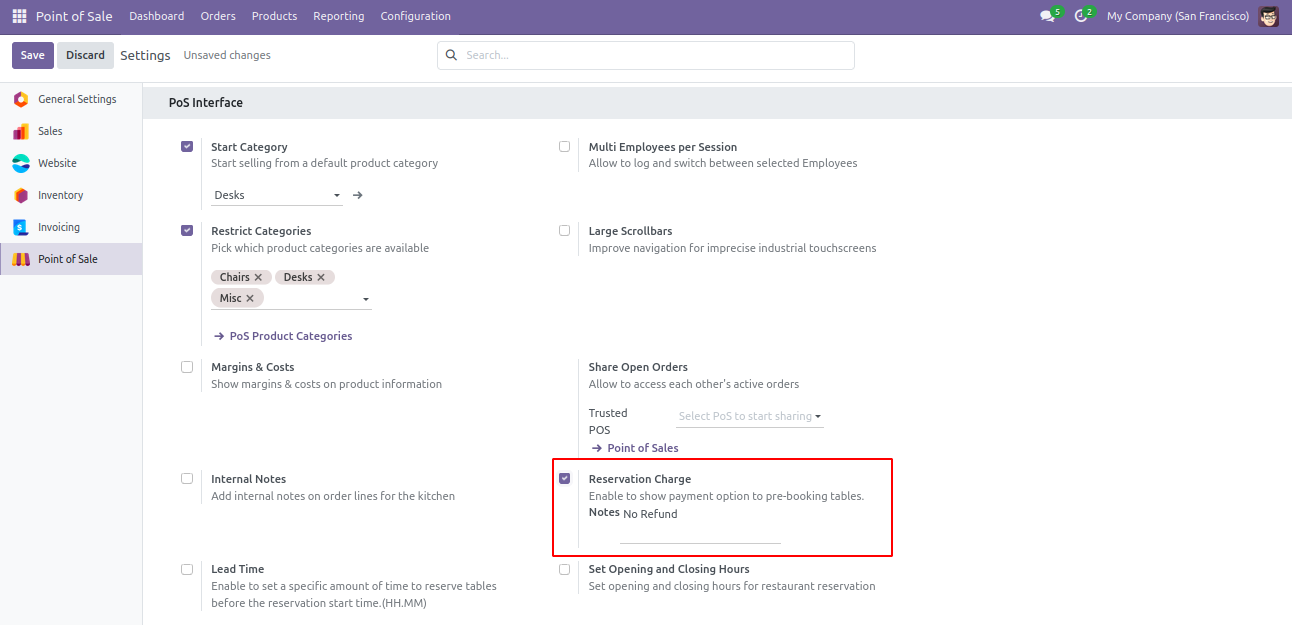Select the Website sidebar icon
Image resolution: width=1292 pixels, height=625 pixels.
pos(20,163)
